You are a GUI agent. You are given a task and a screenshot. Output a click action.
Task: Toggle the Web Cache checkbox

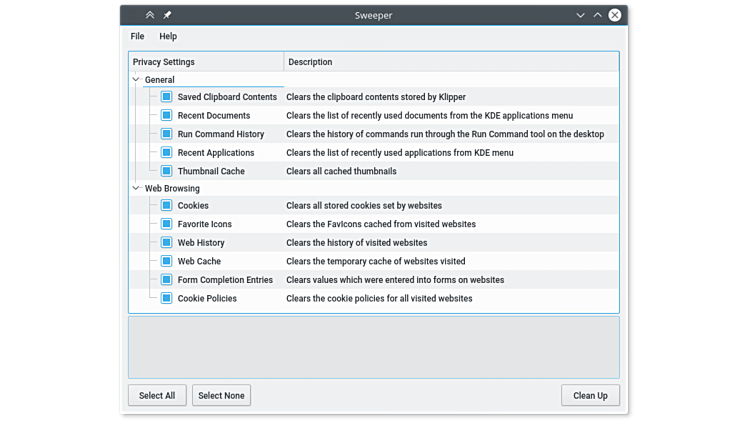pyautogui.click(x=167, y=261)
